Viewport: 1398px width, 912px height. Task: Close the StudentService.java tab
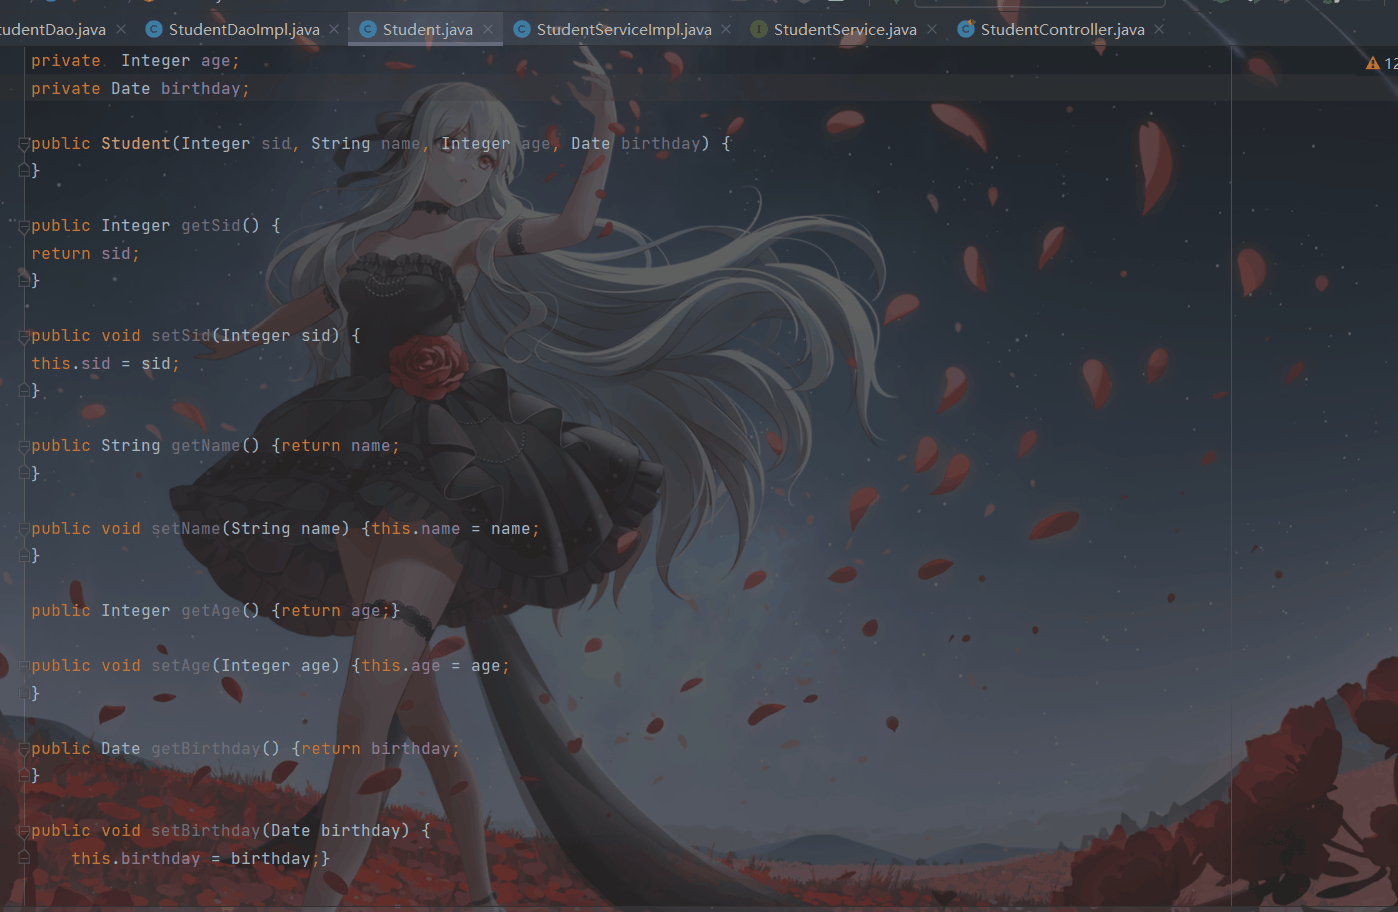(932, 29)
